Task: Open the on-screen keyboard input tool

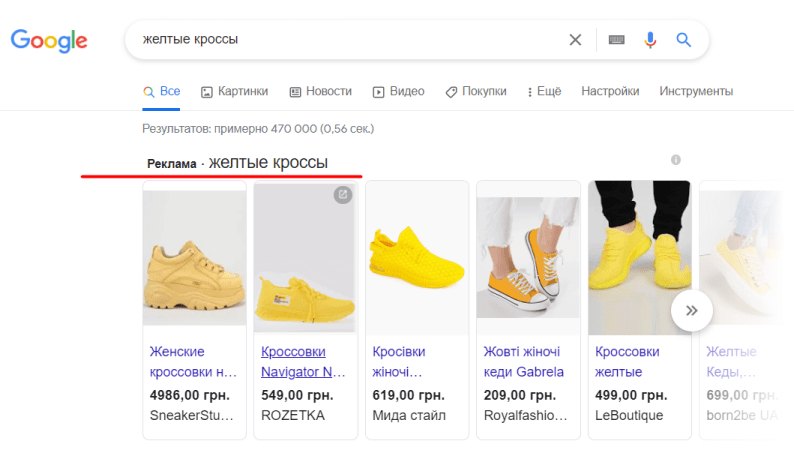Action: [616, 40]
